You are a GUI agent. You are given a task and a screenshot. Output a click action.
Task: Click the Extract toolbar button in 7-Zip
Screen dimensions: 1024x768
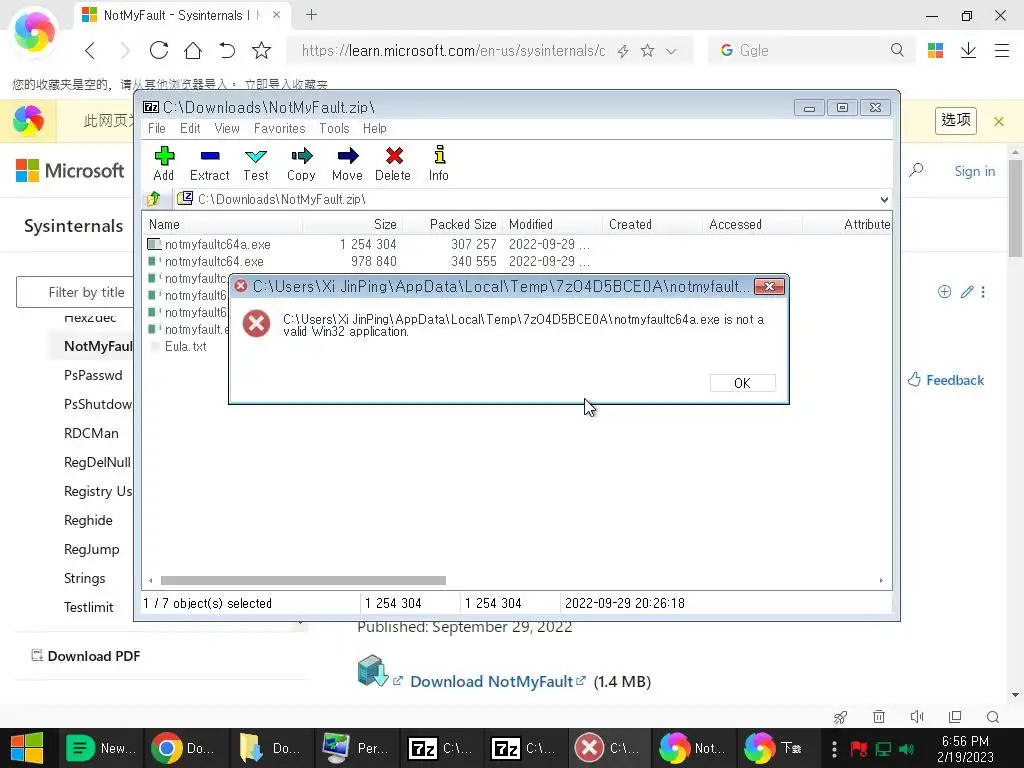pyautogui.click(x=209, y=164)
